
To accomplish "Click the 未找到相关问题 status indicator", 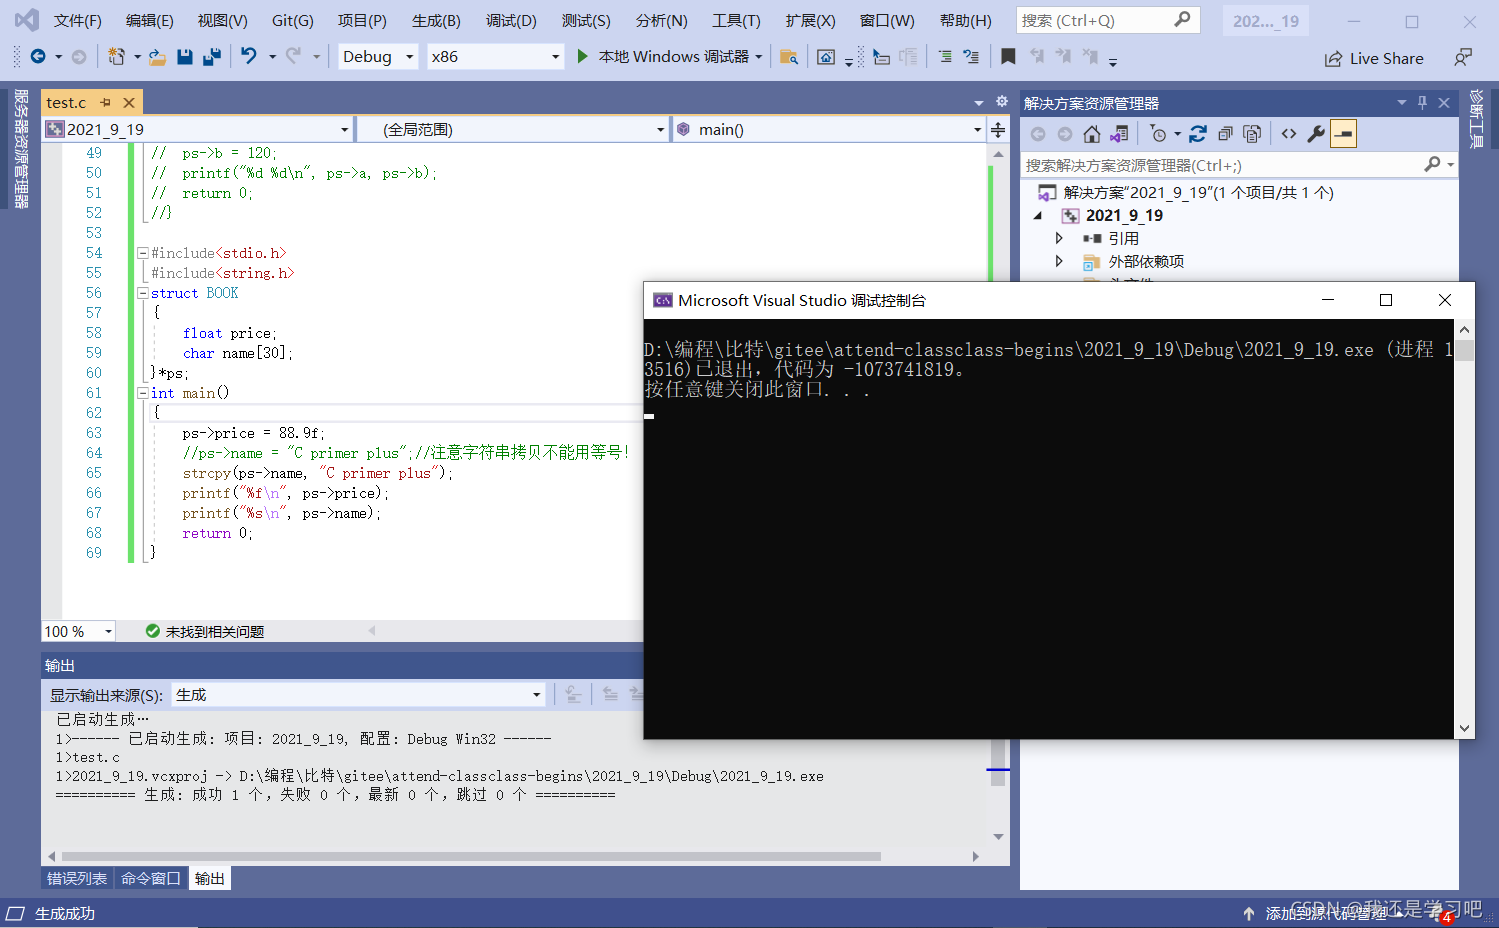I will click(x=205, y=632).
